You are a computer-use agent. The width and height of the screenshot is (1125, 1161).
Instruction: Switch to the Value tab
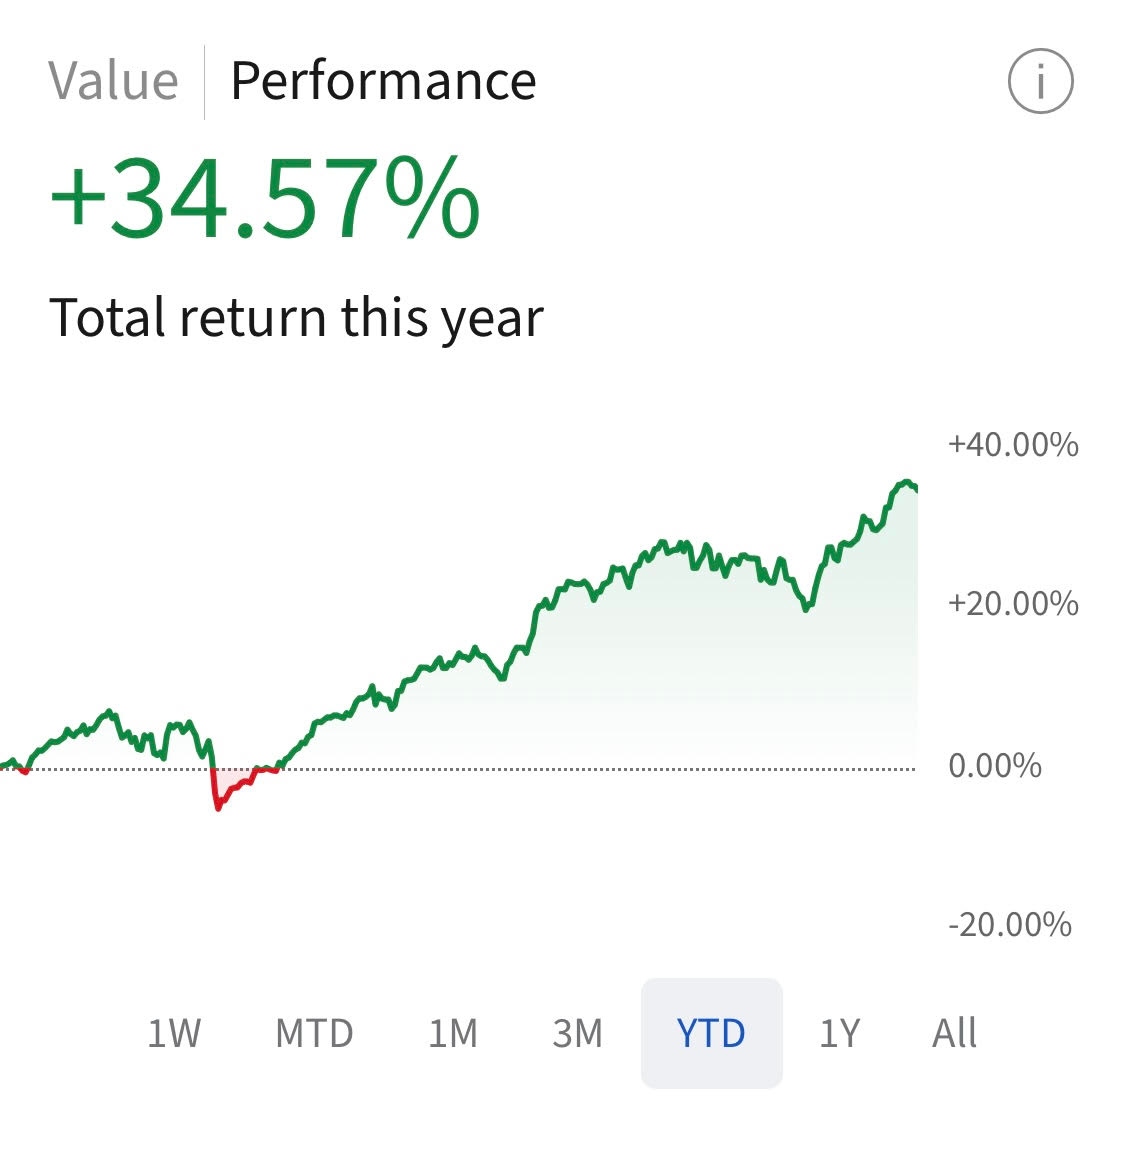tap(113, 81)
